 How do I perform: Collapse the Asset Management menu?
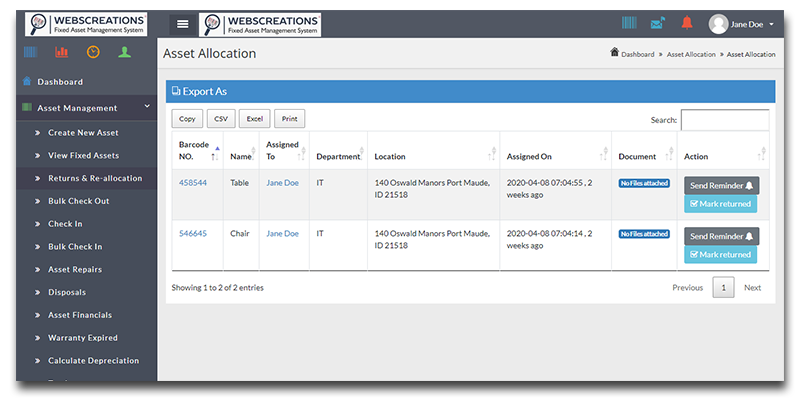[86, 108]
